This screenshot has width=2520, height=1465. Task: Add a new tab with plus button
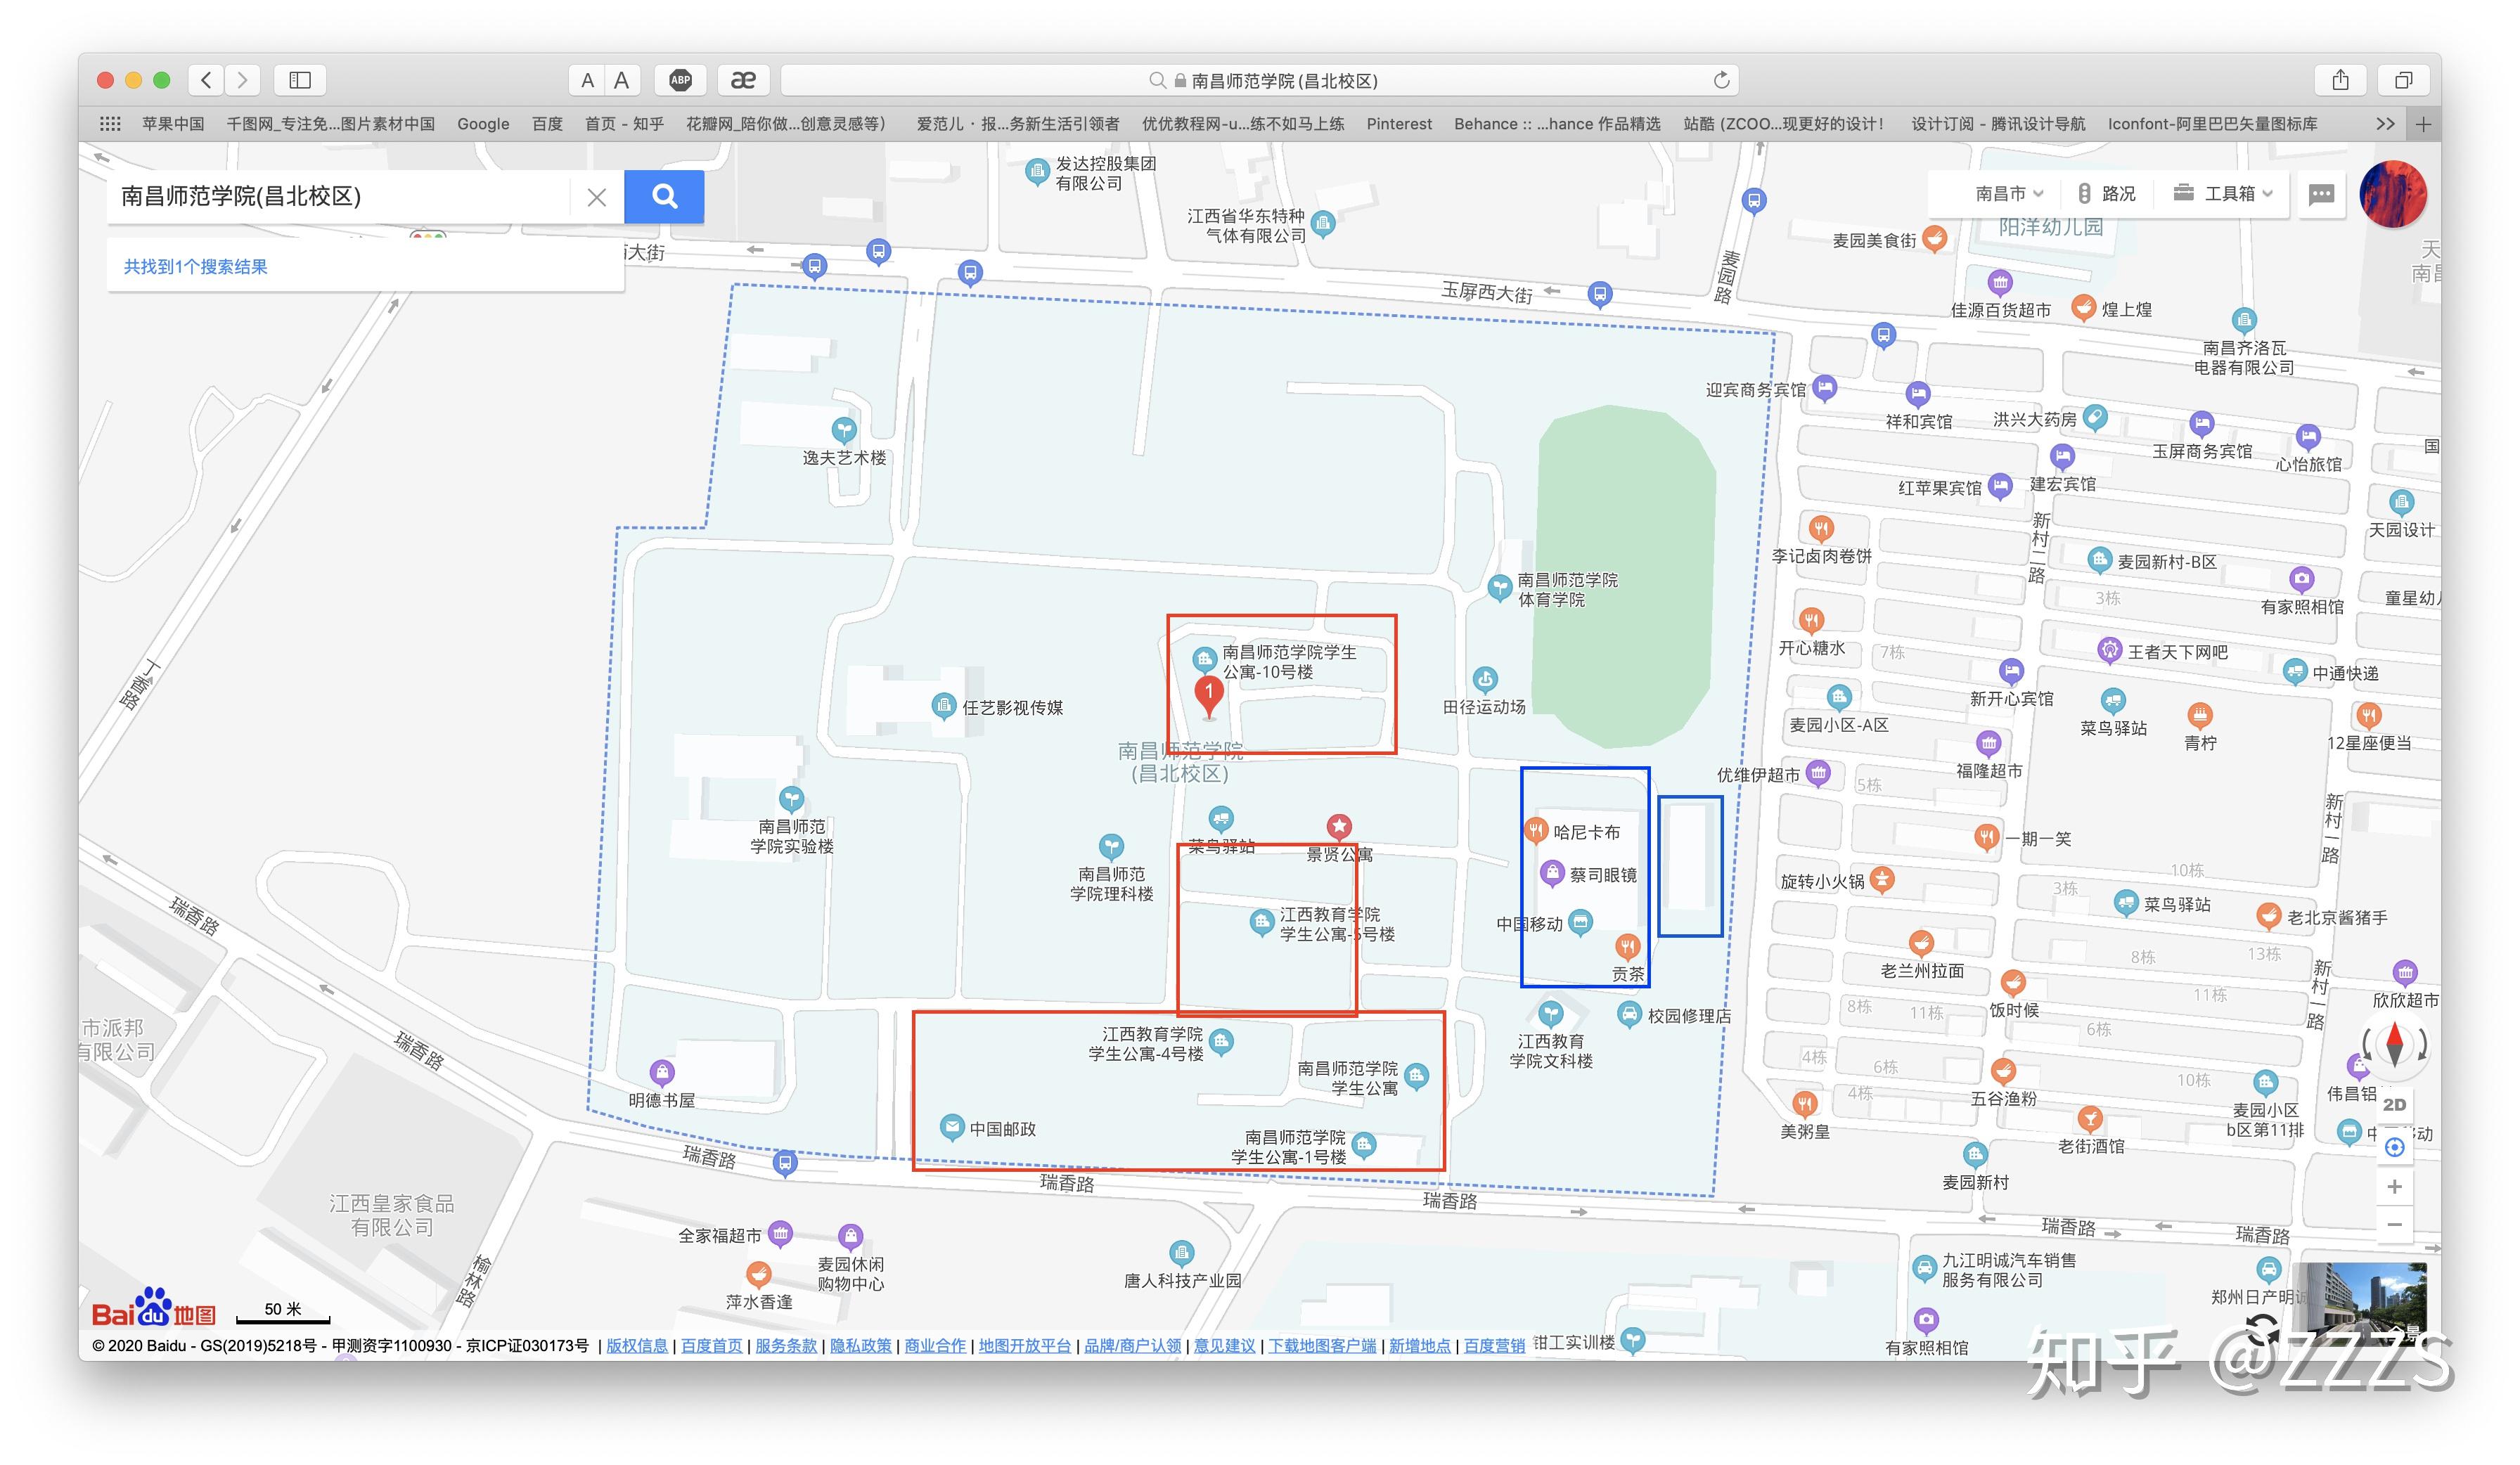[2423, 124]
